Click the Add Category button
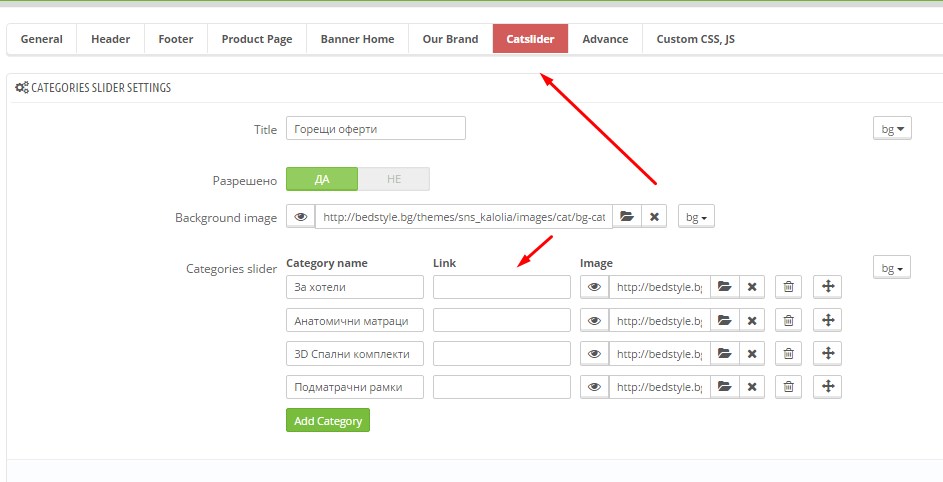 (328, 421)
